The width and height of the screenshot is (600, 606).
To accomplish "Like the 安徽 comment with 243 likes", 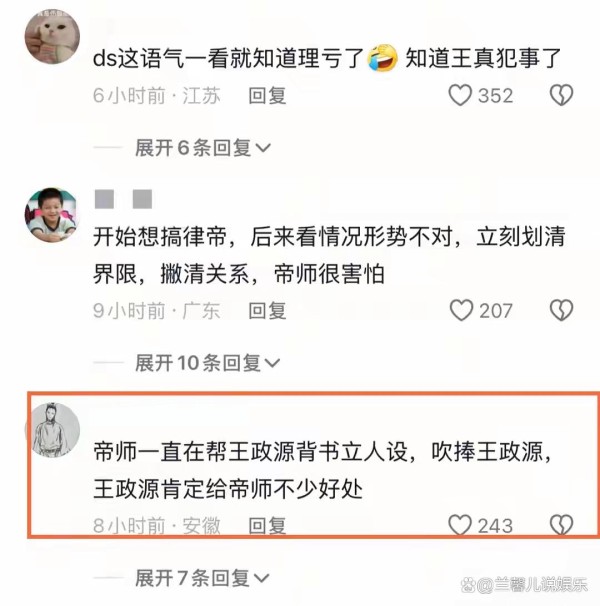I will pos(460,525).
